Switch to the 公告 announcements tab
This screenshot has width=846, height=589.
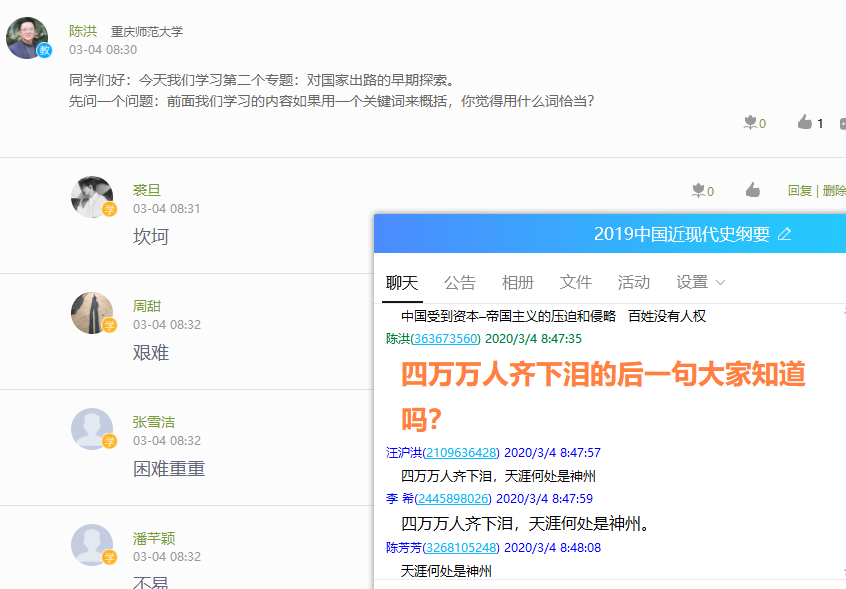click(461, 282)
